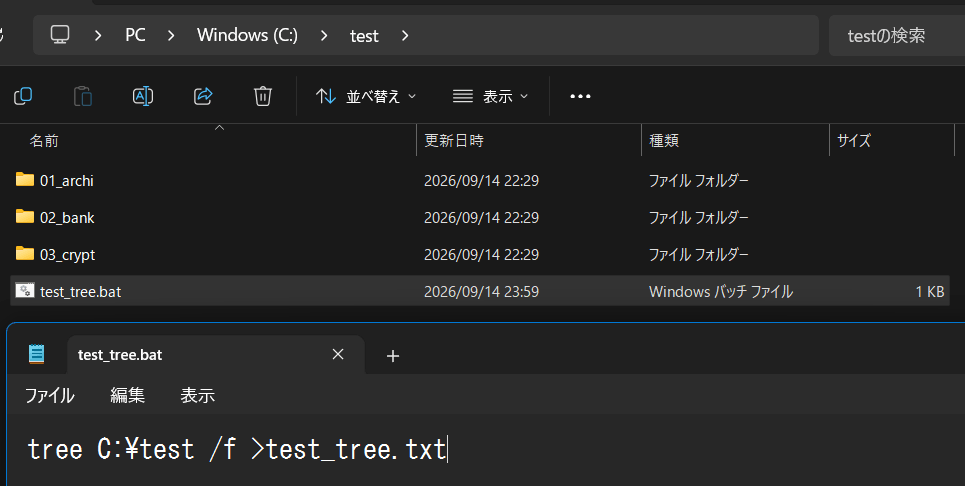Click the testの検索 search field
This screenshot has width=965, height=486.
pyautogui.click(x=897, y=36)
